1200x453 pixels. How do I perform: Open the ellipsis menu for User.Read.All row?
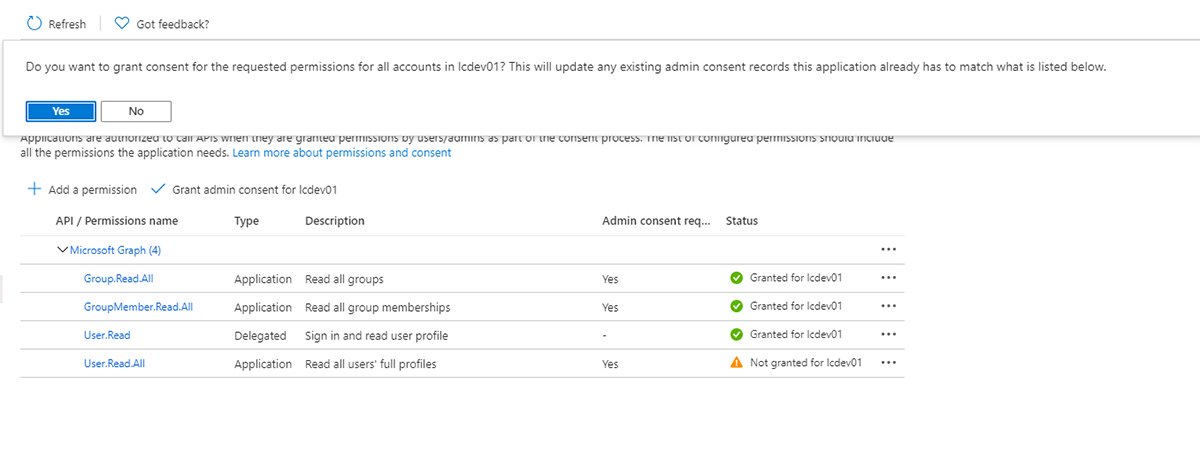[888, 363]
